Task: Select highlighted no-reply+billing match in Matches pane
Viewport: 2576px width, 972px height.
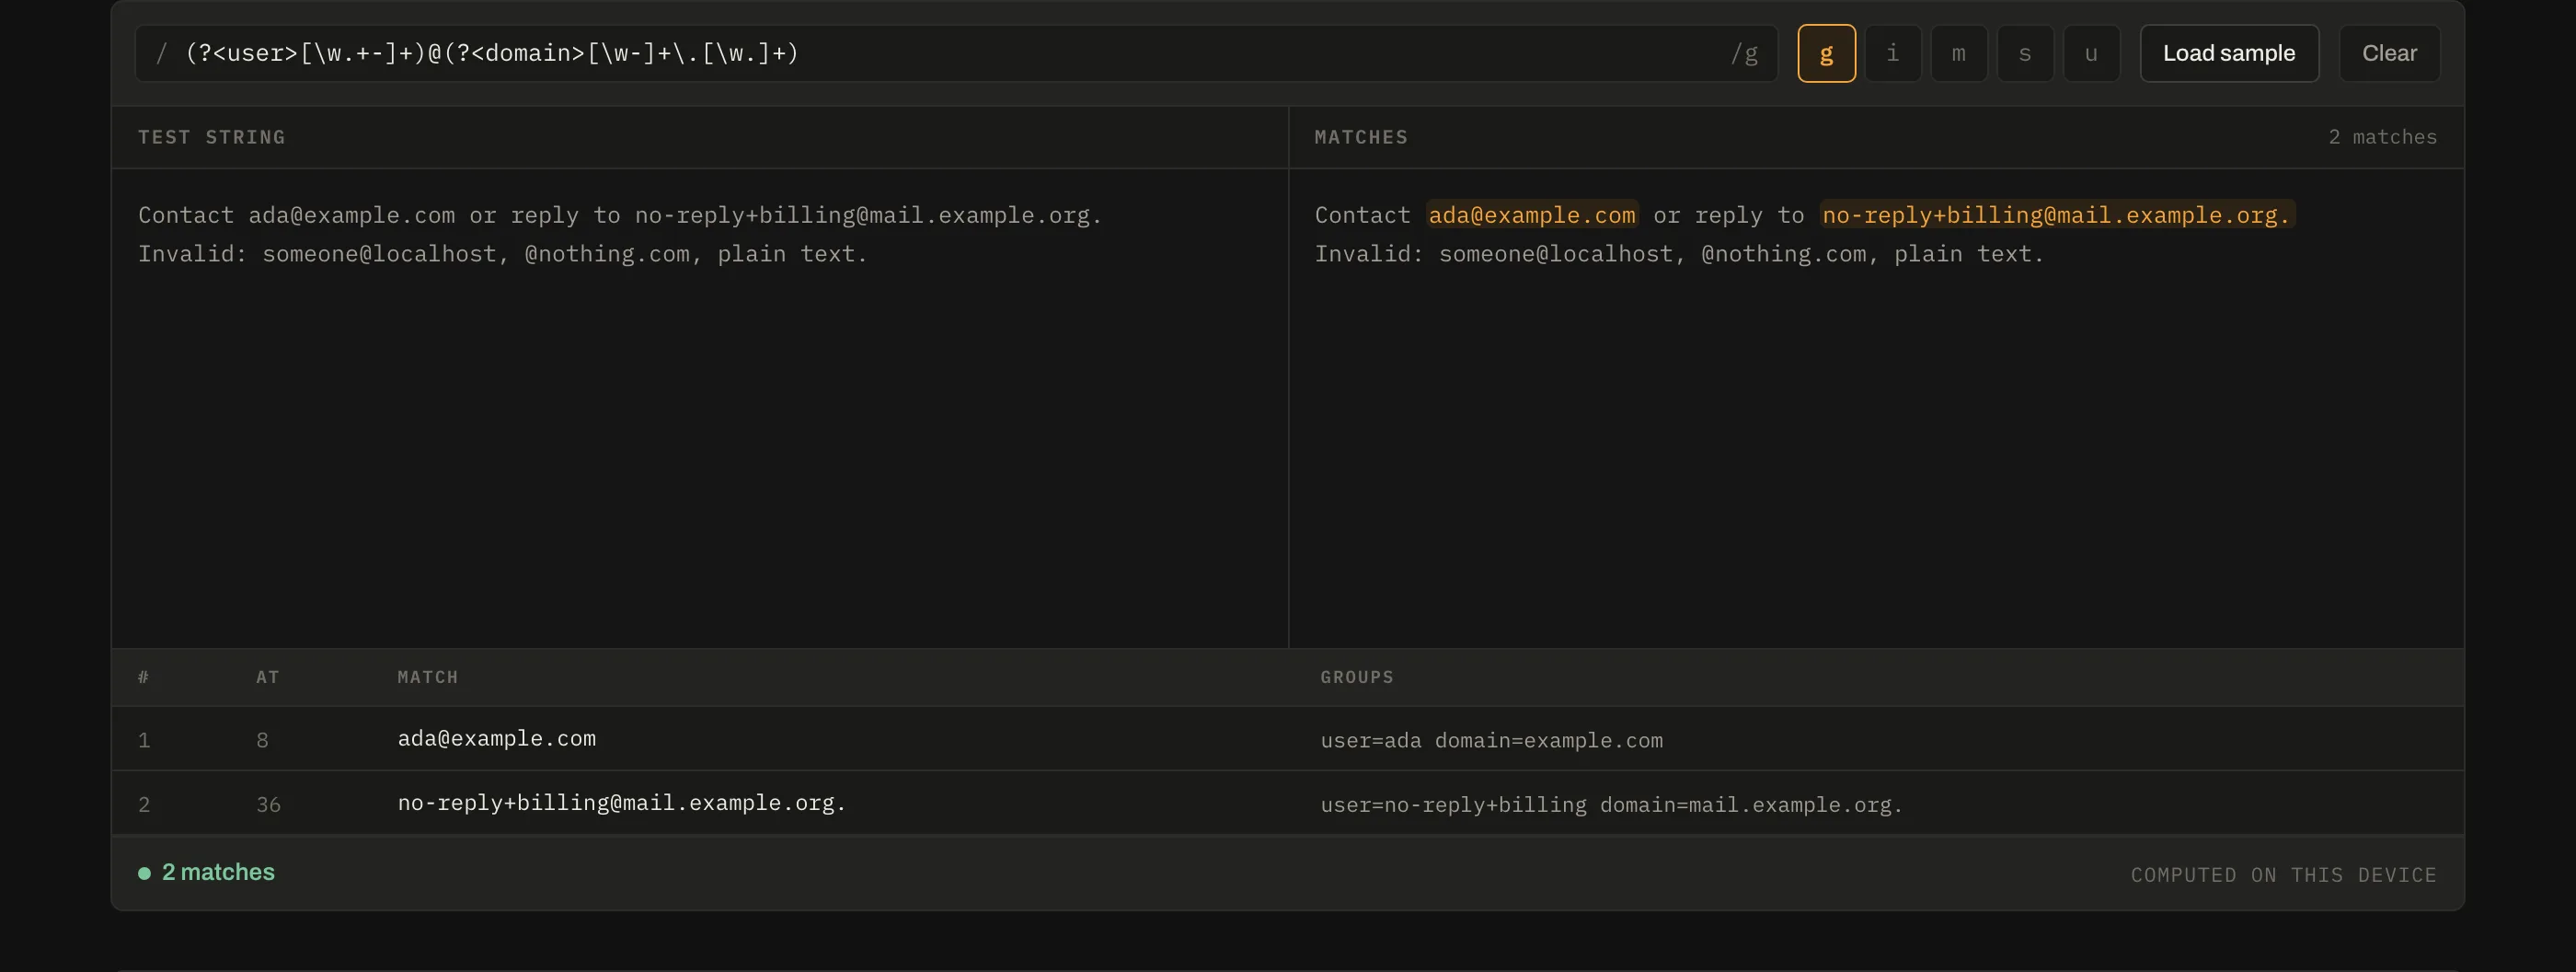Action: click(x=2056, y=215)
